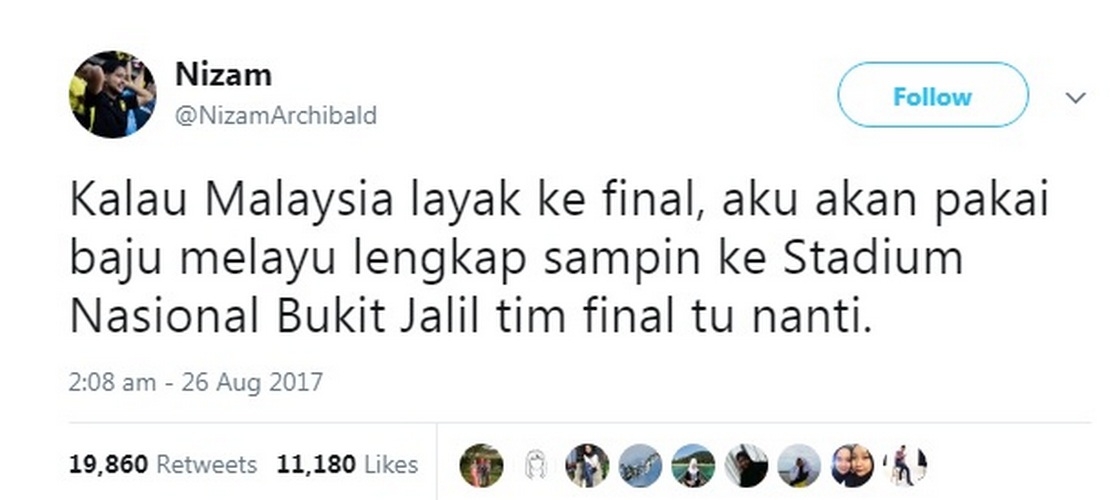Open the @NizamArchibald handle link
The width and height of the screenshot is (1111, 500).
[x=276, y=115]
